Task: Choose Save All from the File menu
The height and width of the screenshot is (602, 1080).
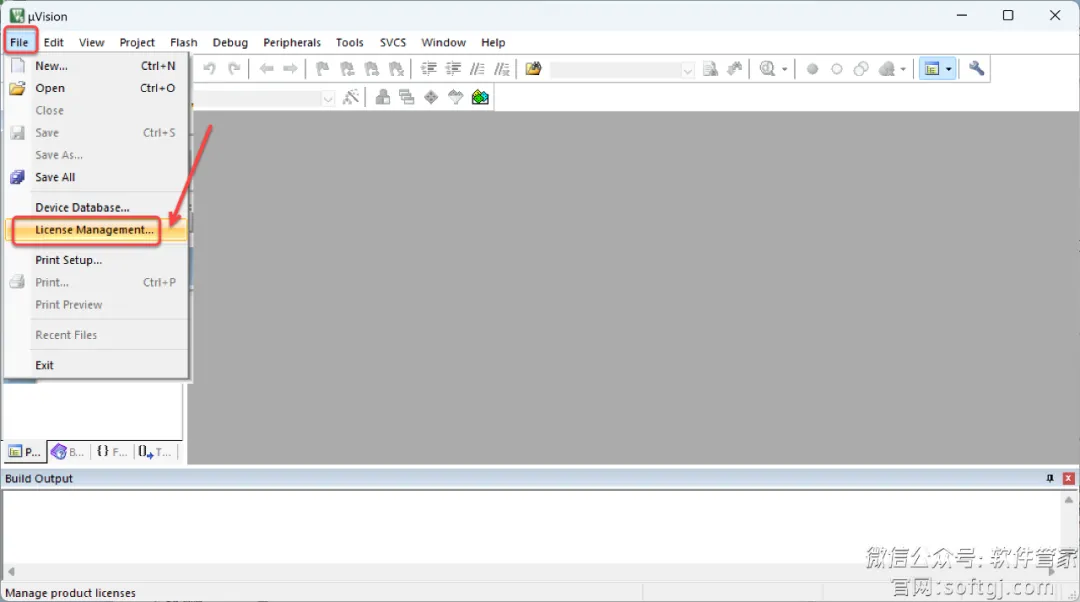Action: coord(96,177)
